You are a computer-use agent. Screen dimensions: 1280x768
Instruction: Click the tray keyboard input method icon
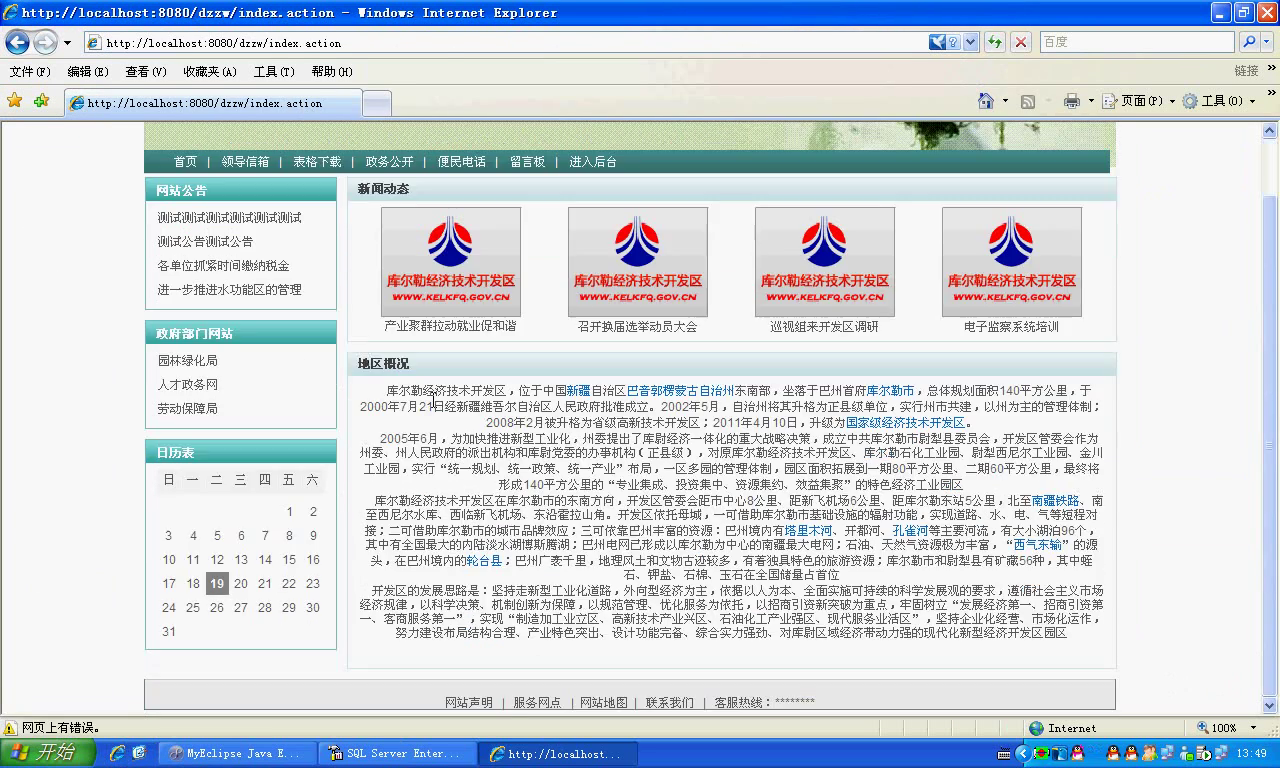click(1003, 754)
